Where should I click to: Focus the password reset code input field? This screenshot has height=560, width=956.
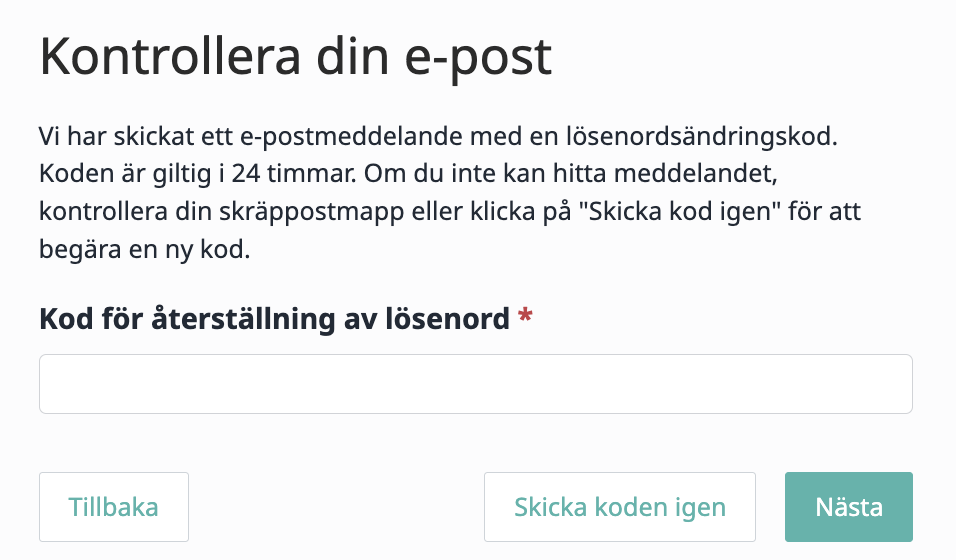476,384
